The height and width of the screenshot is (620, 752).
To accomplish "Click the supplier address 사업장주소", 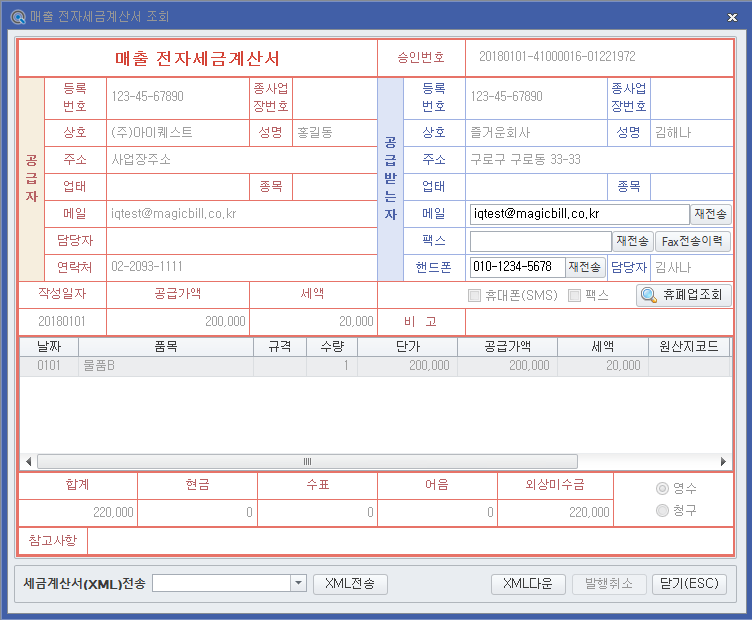I will tap(141, 160).
